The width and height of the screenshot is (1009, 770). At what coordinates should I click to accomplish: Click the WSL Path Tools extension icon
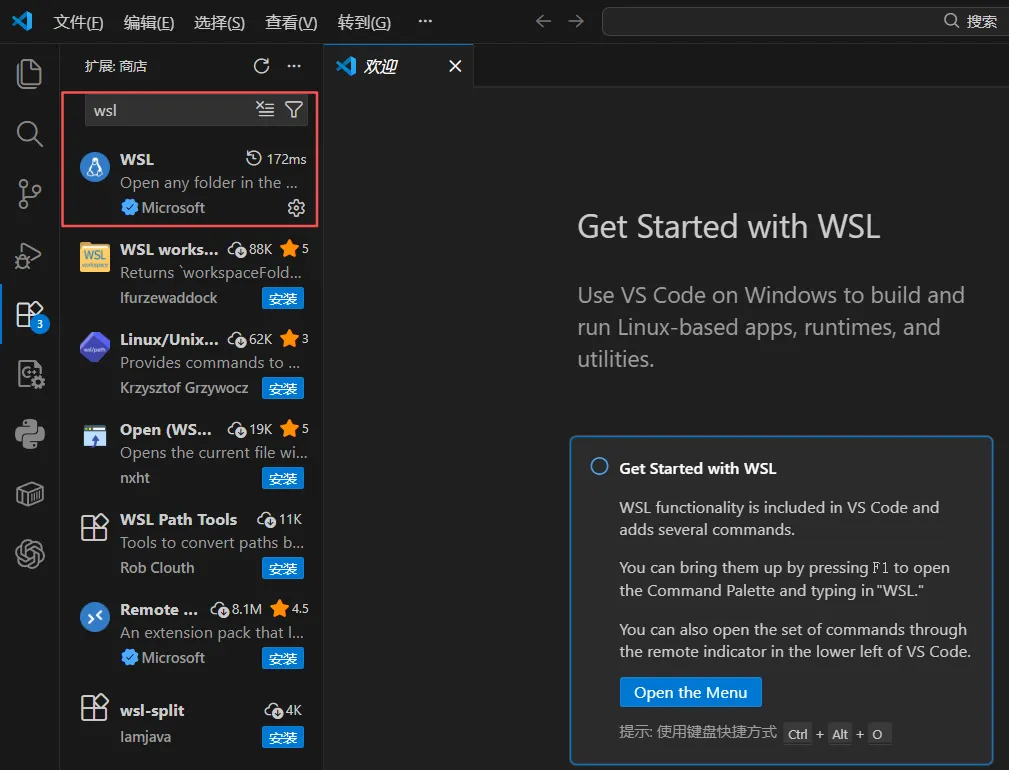point(95,527)
